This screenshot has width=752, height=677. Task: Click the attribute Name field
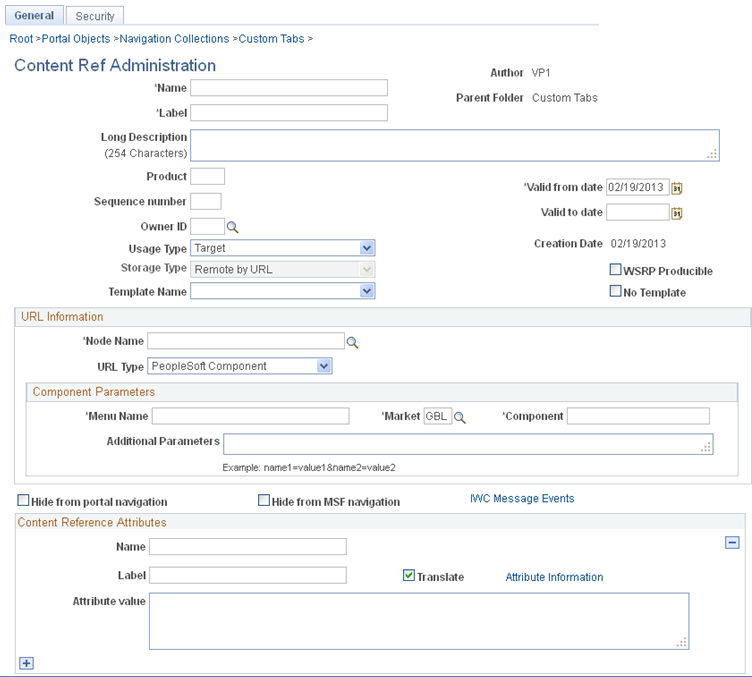(247, 547)
